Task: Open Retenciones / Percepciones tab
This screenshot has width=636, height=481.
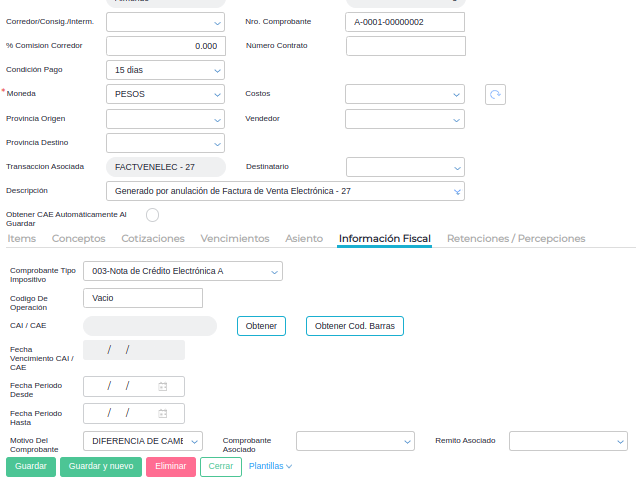Action: click(x=516, y=238)
